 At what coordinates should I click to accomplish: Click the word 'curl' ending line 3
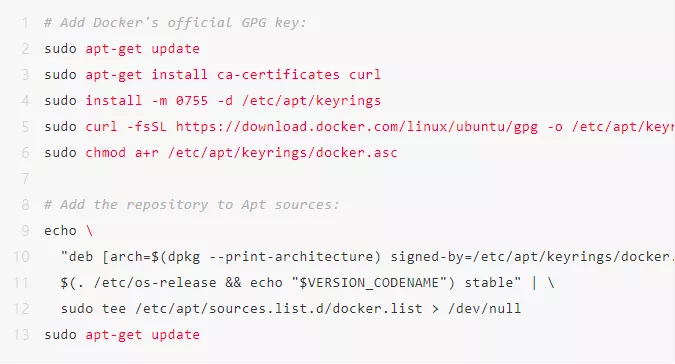coord(365,74)
